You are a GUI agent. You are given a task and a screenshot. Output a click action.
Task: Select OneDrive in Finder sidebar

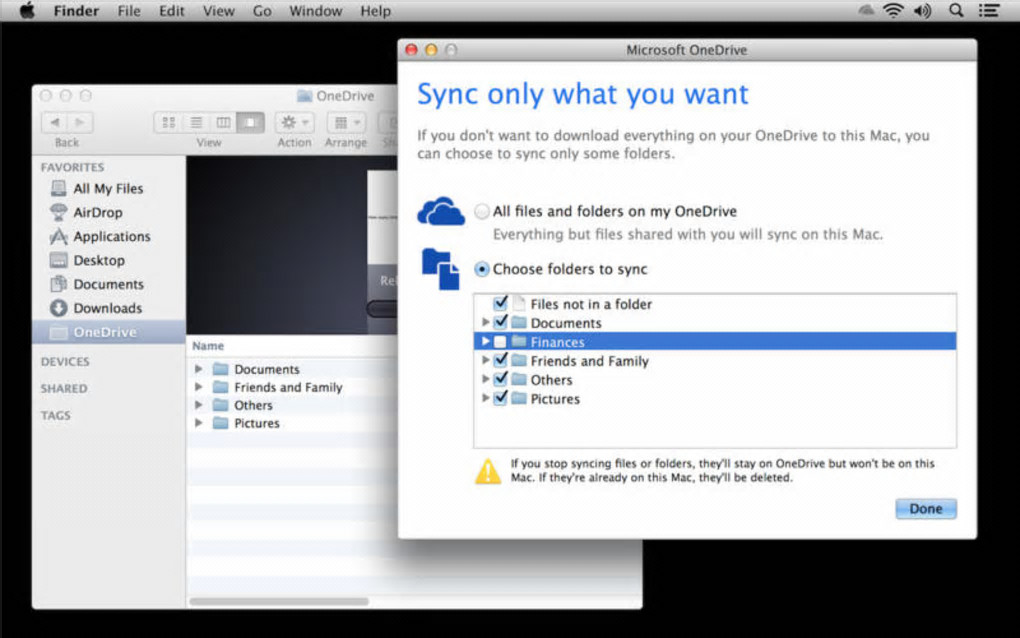click(x=109, y=332)
